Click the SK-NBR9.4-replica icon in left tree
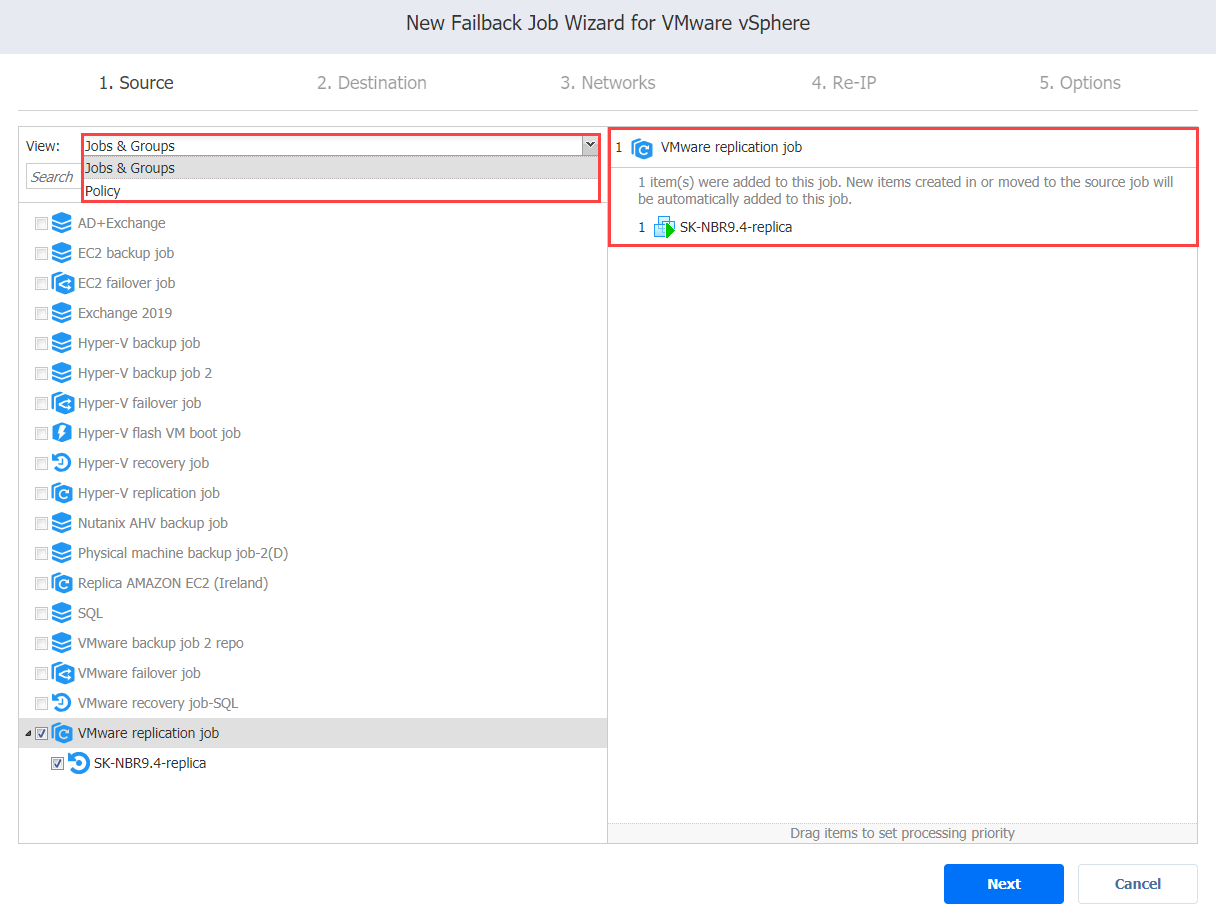The image size is (1216, 914). pyautogui.click(x=78, y=763)
